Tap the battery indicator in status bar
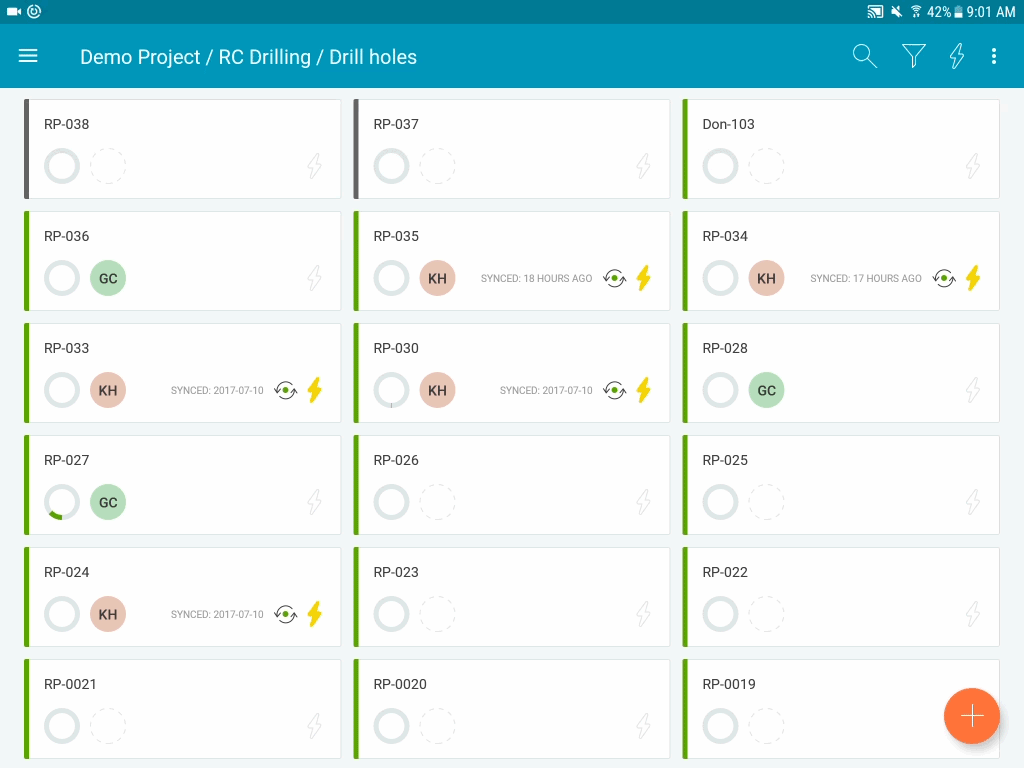 [958, 12]
